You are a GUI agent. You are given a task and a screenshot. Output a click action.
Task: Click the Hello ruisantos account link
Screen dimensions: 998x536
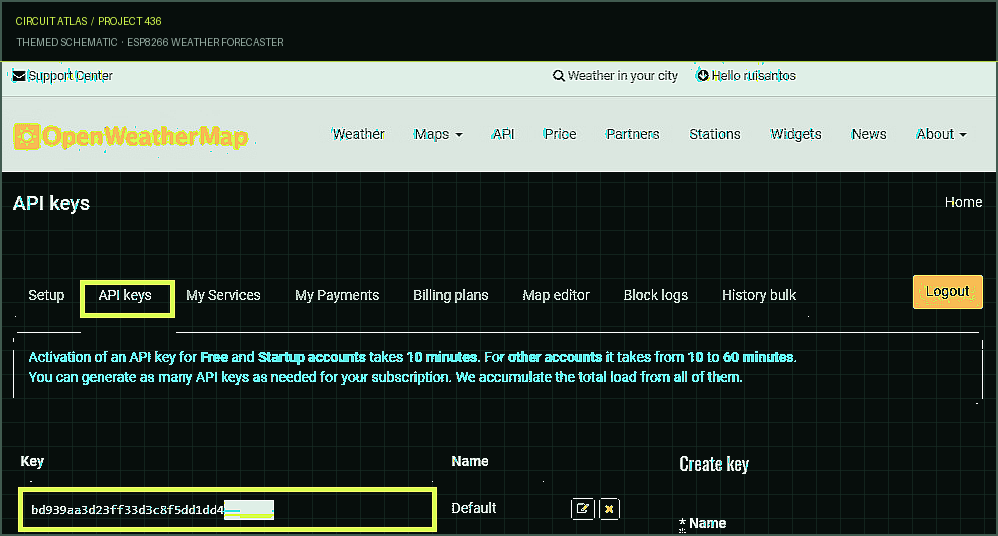(754, 76)
